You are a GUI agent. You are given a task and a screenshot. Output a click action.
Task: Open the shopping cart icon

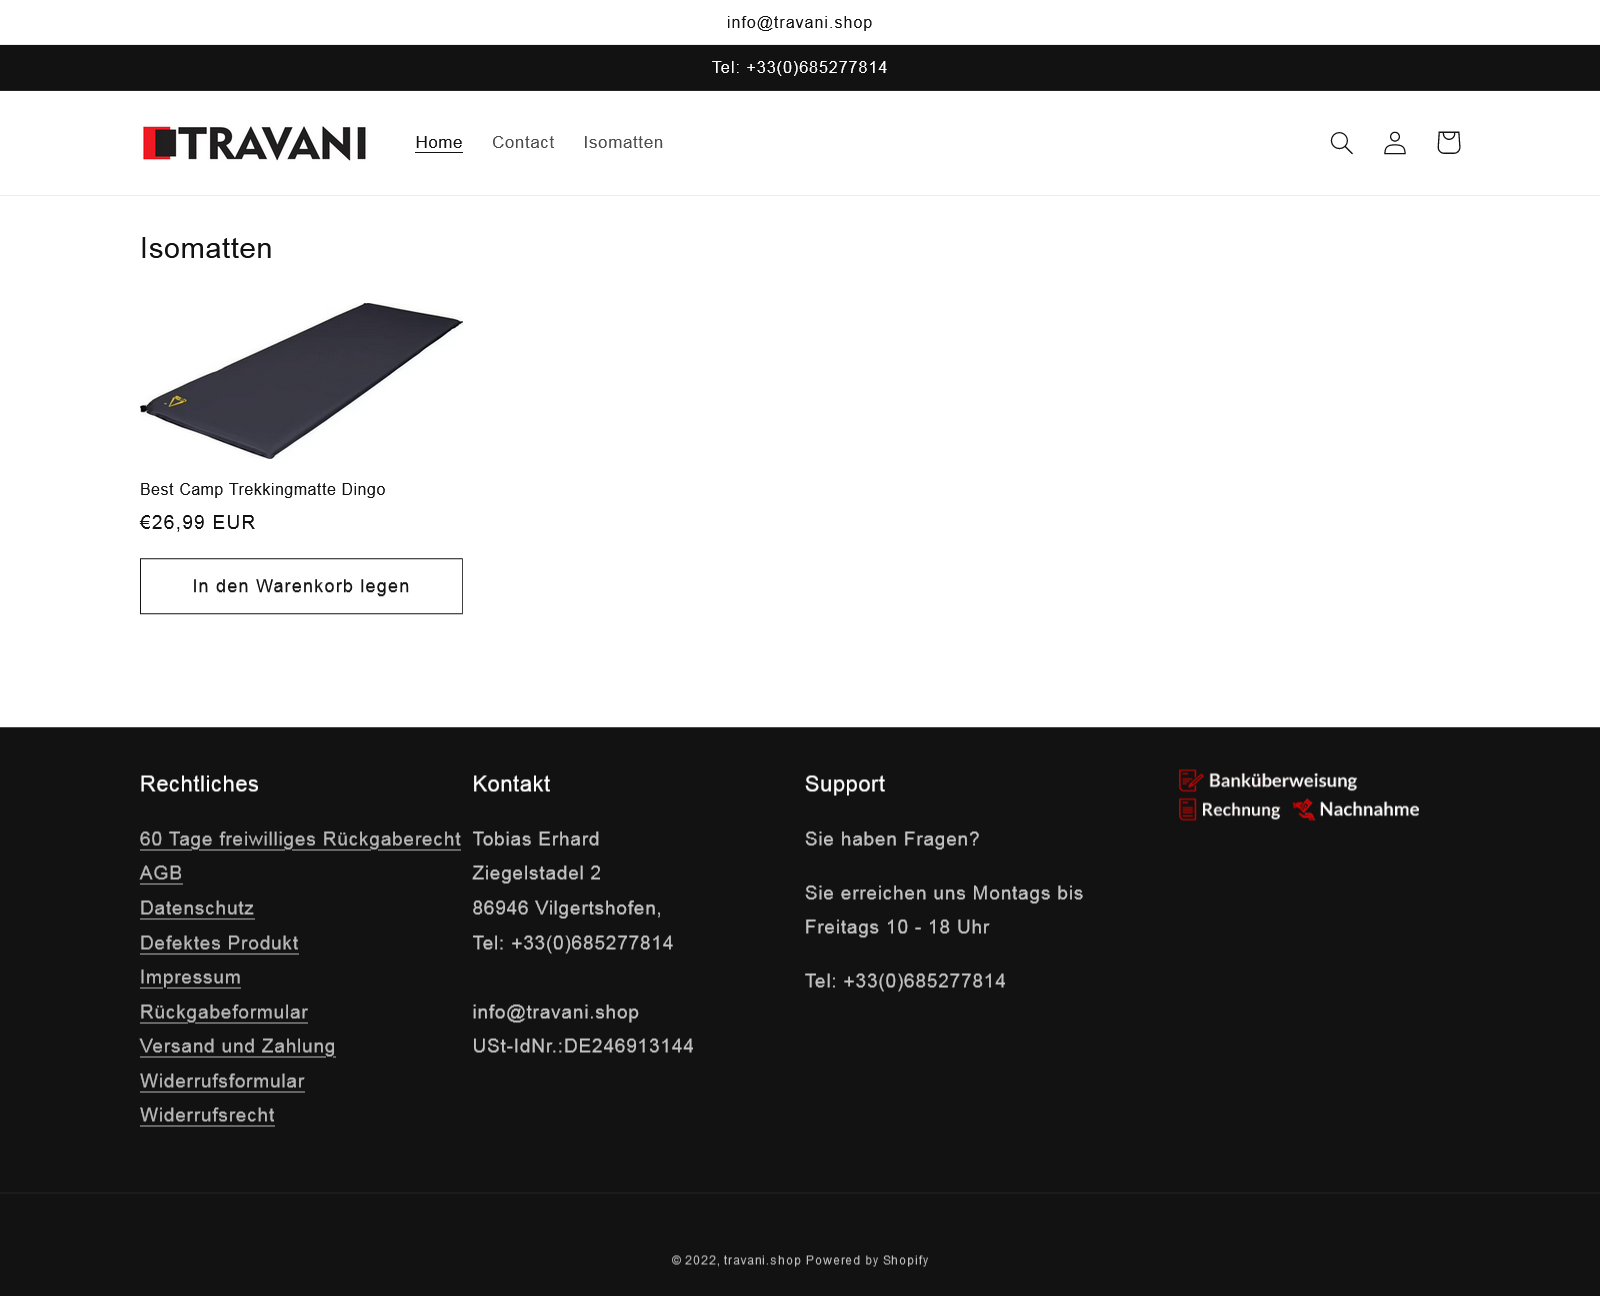click(x=1448, y=143)
